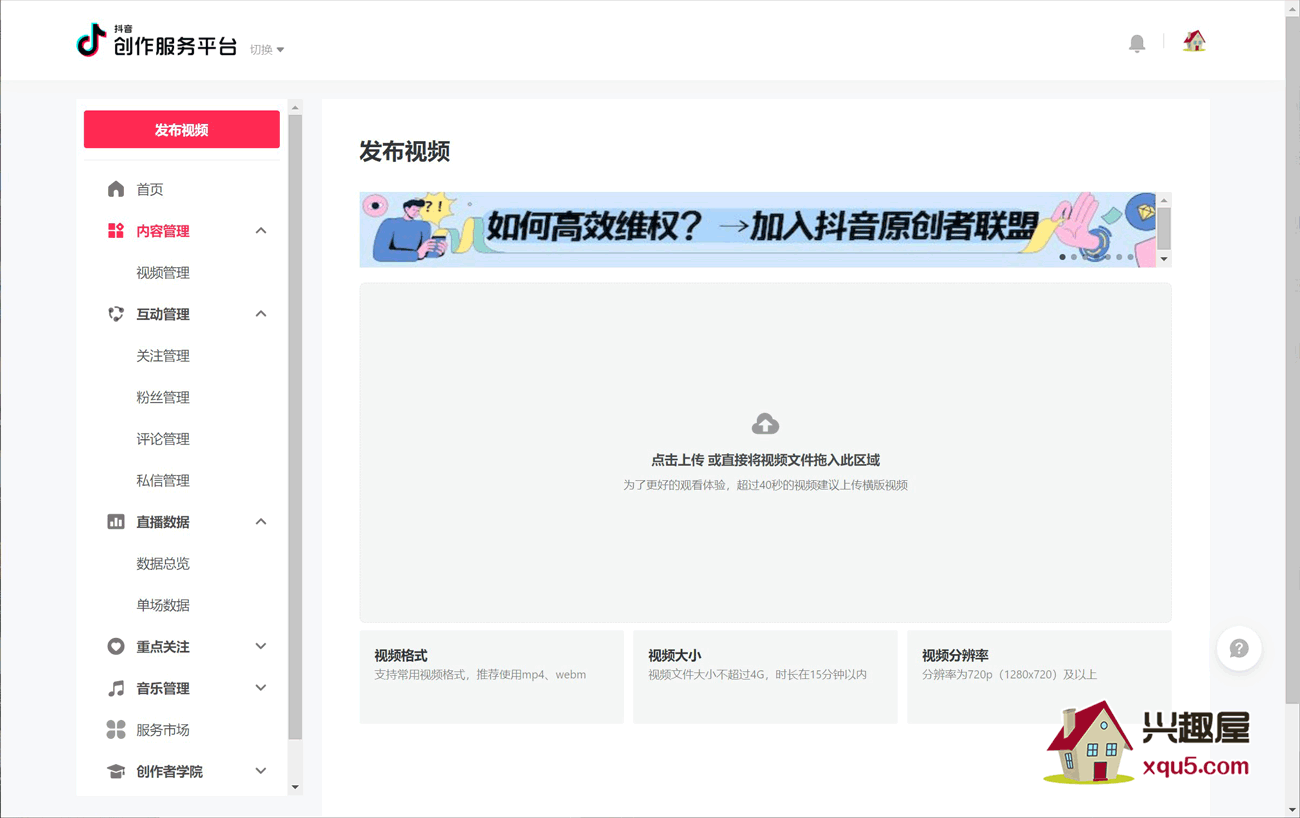Click the 点击上传 upload text
The height and width of the screenshot is (818, 1300).
[x=678, y=460]
